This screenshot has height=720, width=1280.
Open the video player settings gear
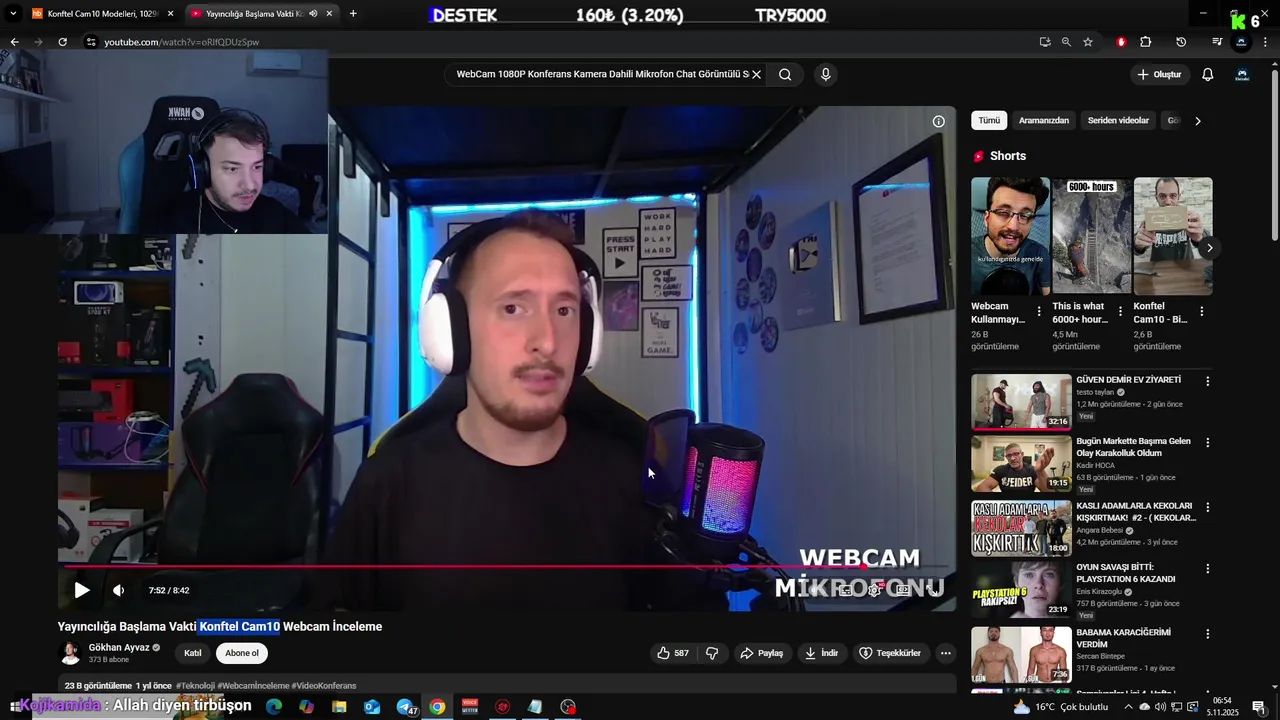(x=874, y=590)
